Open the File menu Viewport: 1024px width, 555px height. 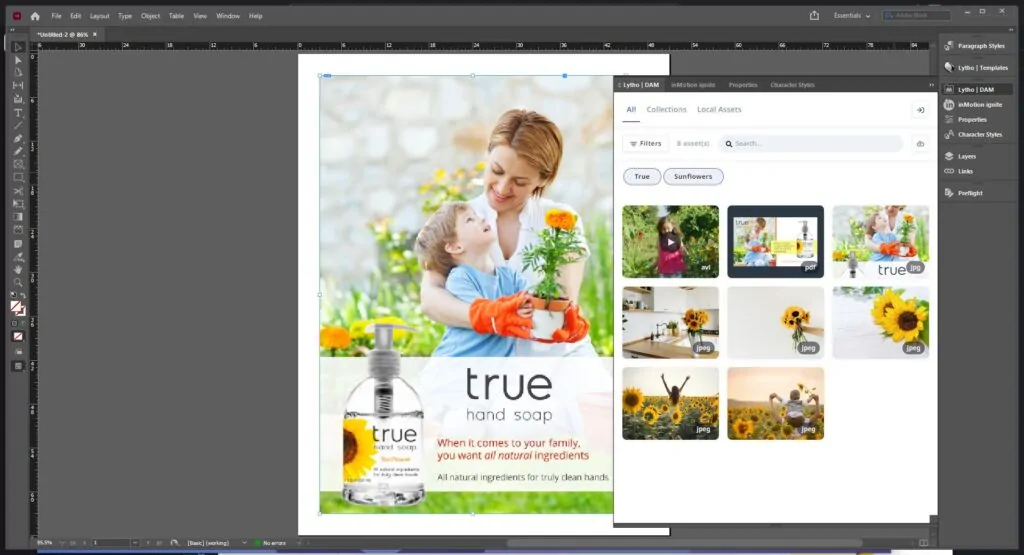(56, 16)
